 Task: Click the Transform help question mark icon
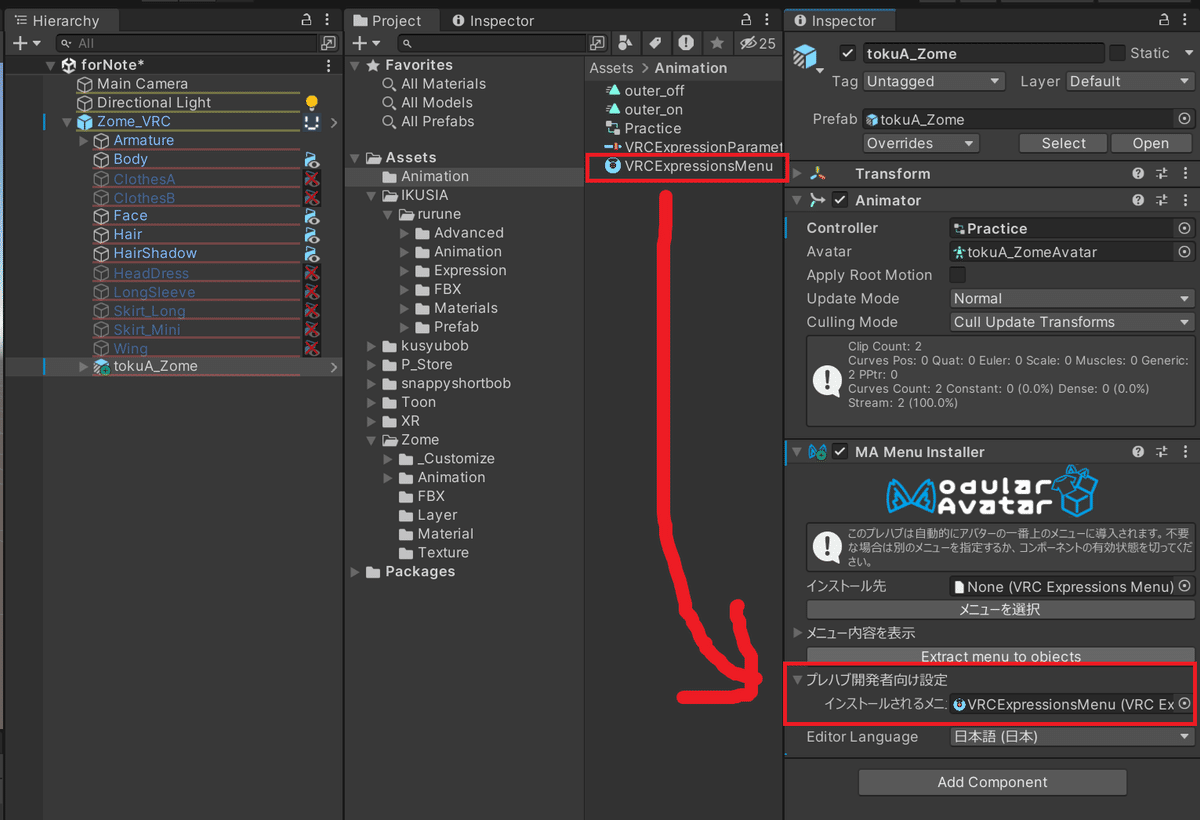(x=1138, y=173)
